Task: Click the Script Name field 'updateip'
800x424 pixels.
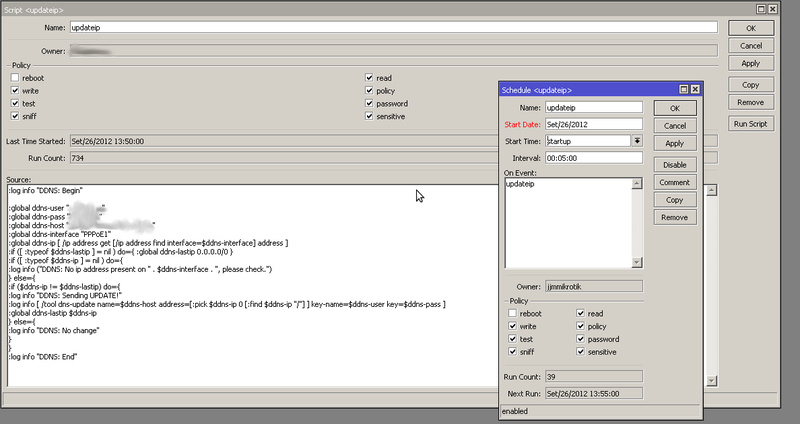Action: 393,28
